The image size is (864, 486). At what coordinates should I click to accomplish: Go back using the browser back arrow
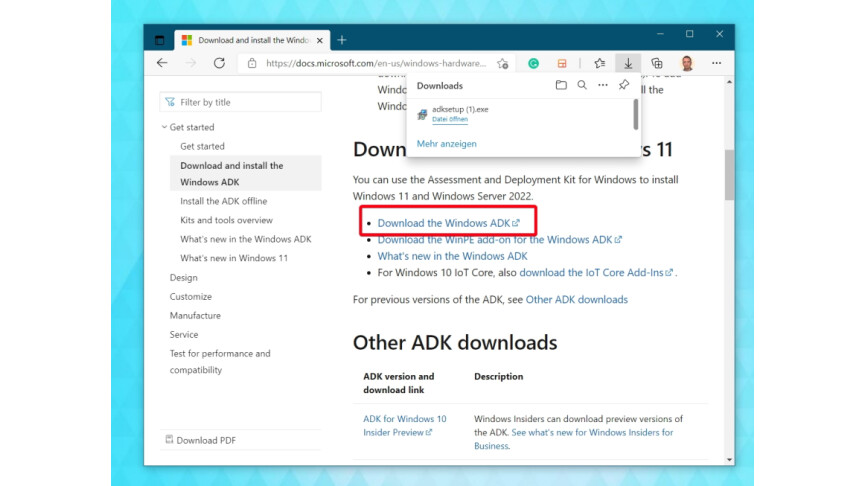(162, 63)
